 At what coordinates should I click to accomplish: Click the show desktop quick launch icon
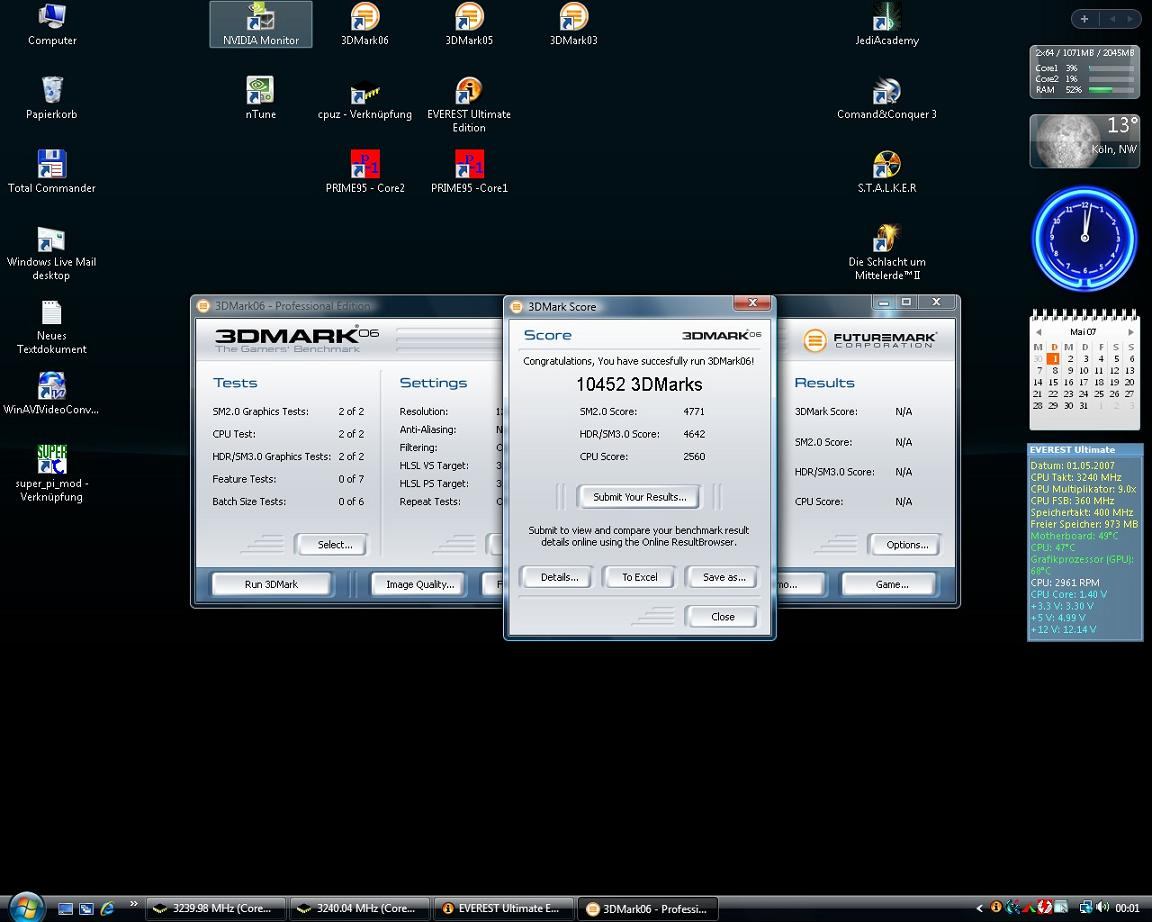point(65,909)
